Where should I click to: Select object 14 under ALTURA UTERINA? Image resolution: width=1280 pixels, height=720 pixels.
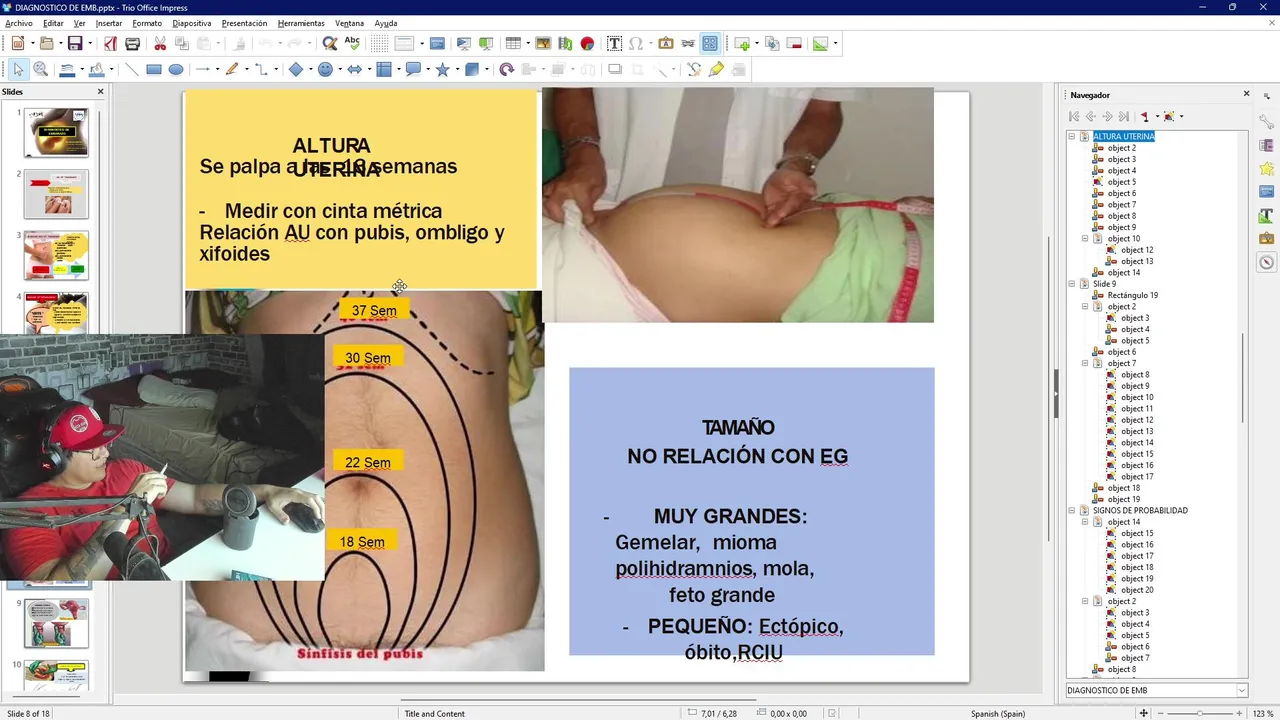pos(1124,272)
